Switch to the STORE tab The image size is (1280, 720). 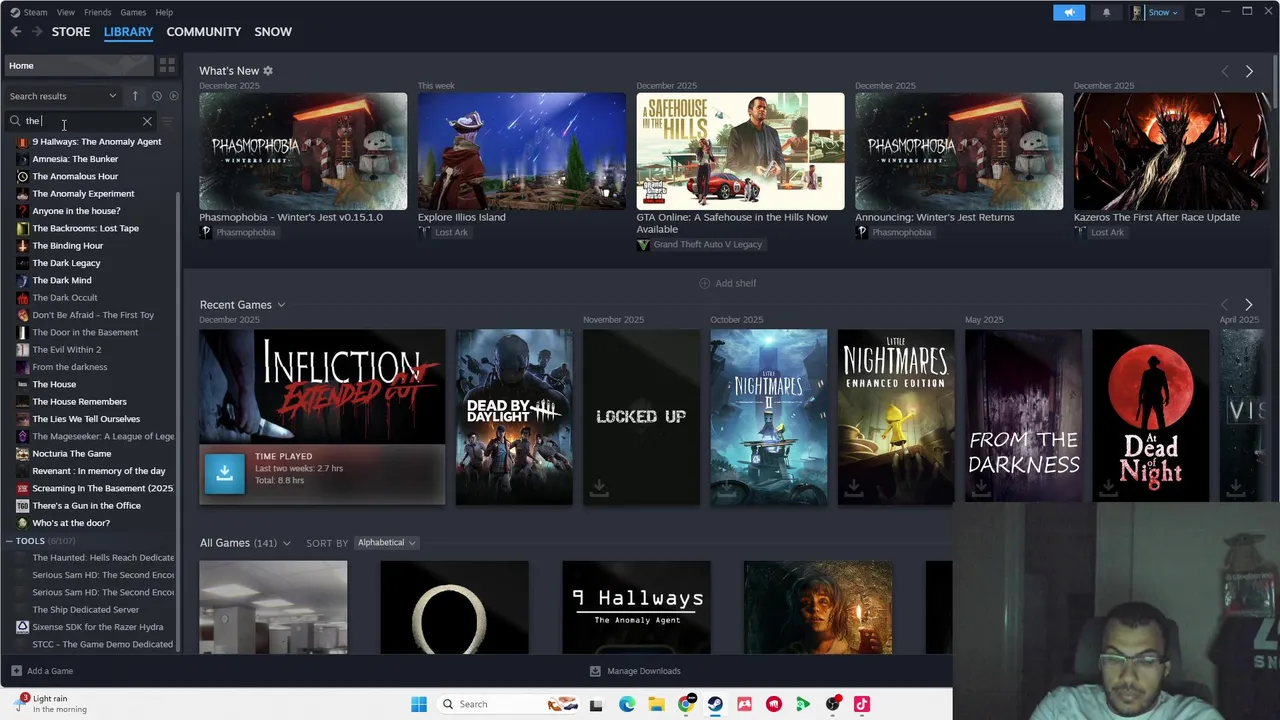click(71, 32)
